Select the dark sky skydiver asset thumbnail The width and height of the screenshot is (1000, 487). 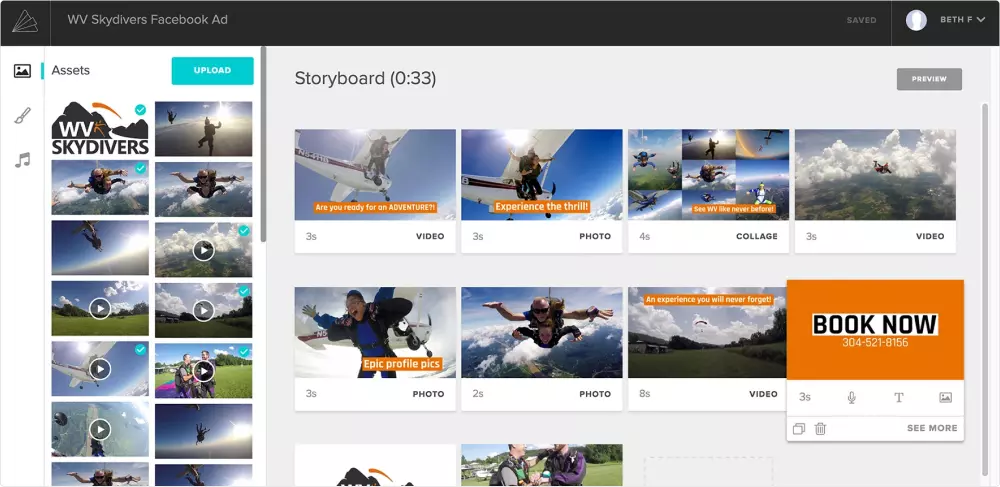(x=203, y=431)
